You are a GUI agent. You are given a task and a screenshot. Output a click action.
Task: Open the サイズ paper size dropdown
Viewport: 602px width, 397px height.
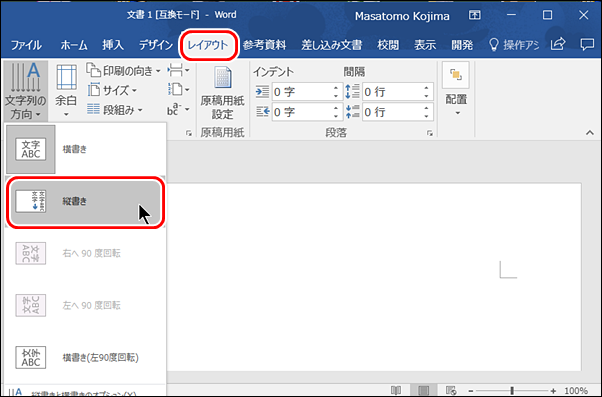112,91
